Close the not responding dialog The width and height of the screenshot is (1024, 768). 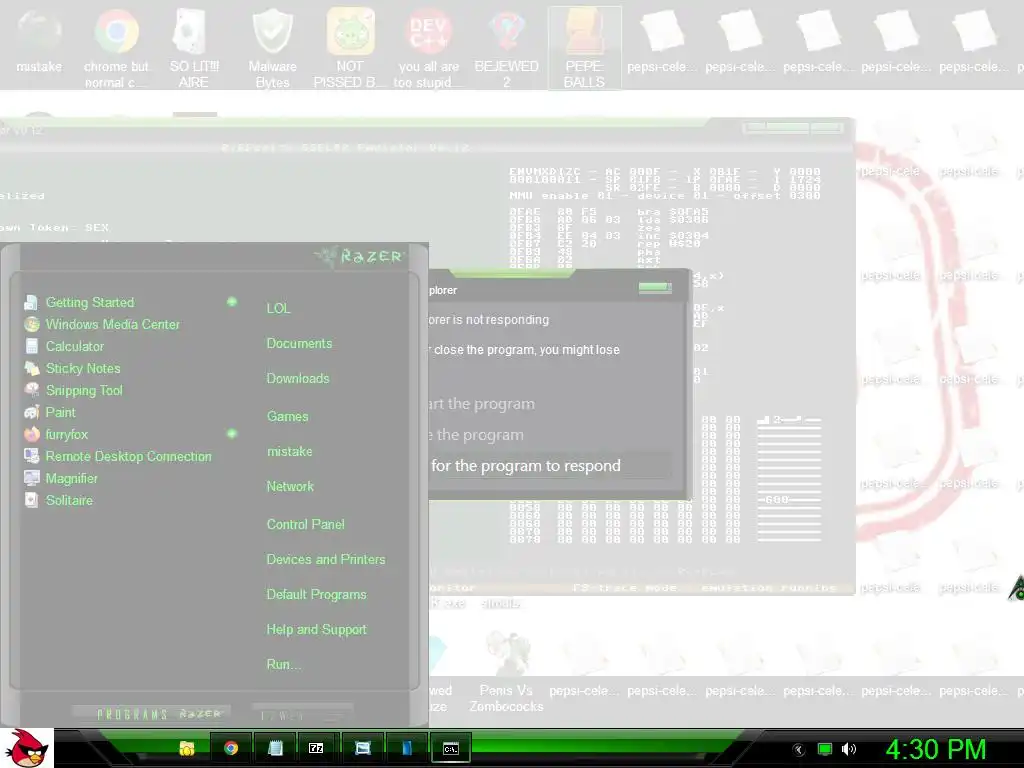point(655,287)
